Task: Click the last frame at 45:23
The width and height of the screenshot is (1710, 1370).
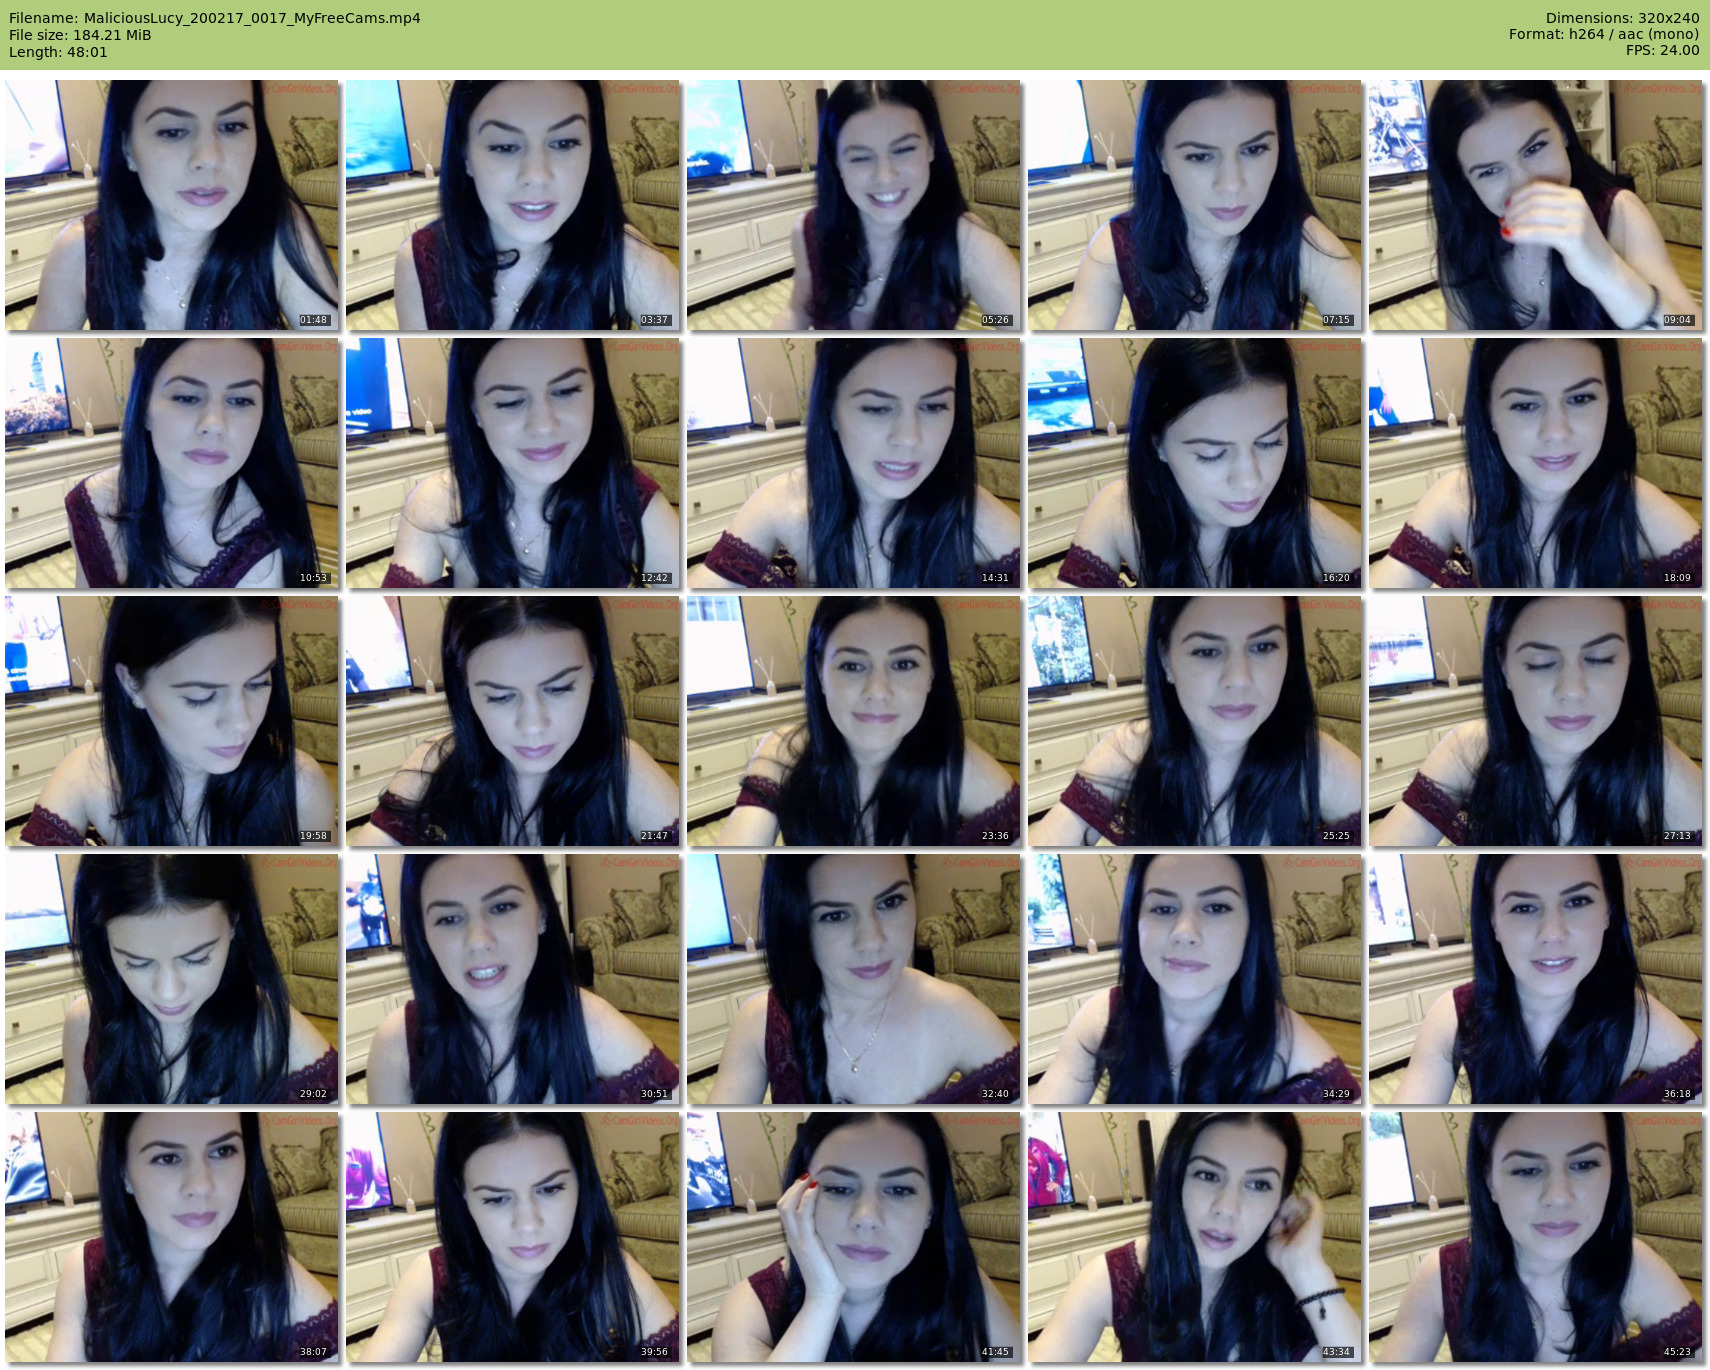Action: (x=1535, y=1237)
